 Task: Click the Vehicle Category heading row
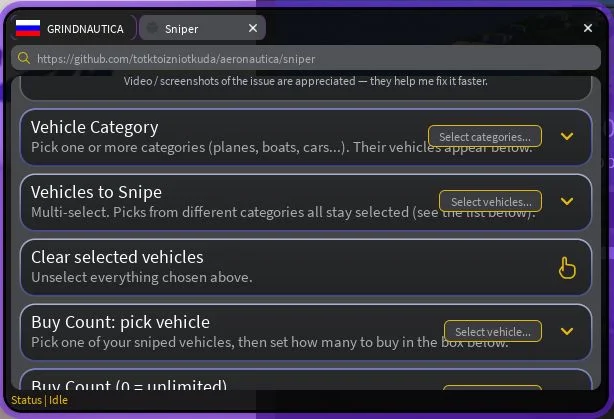point(305,137)
